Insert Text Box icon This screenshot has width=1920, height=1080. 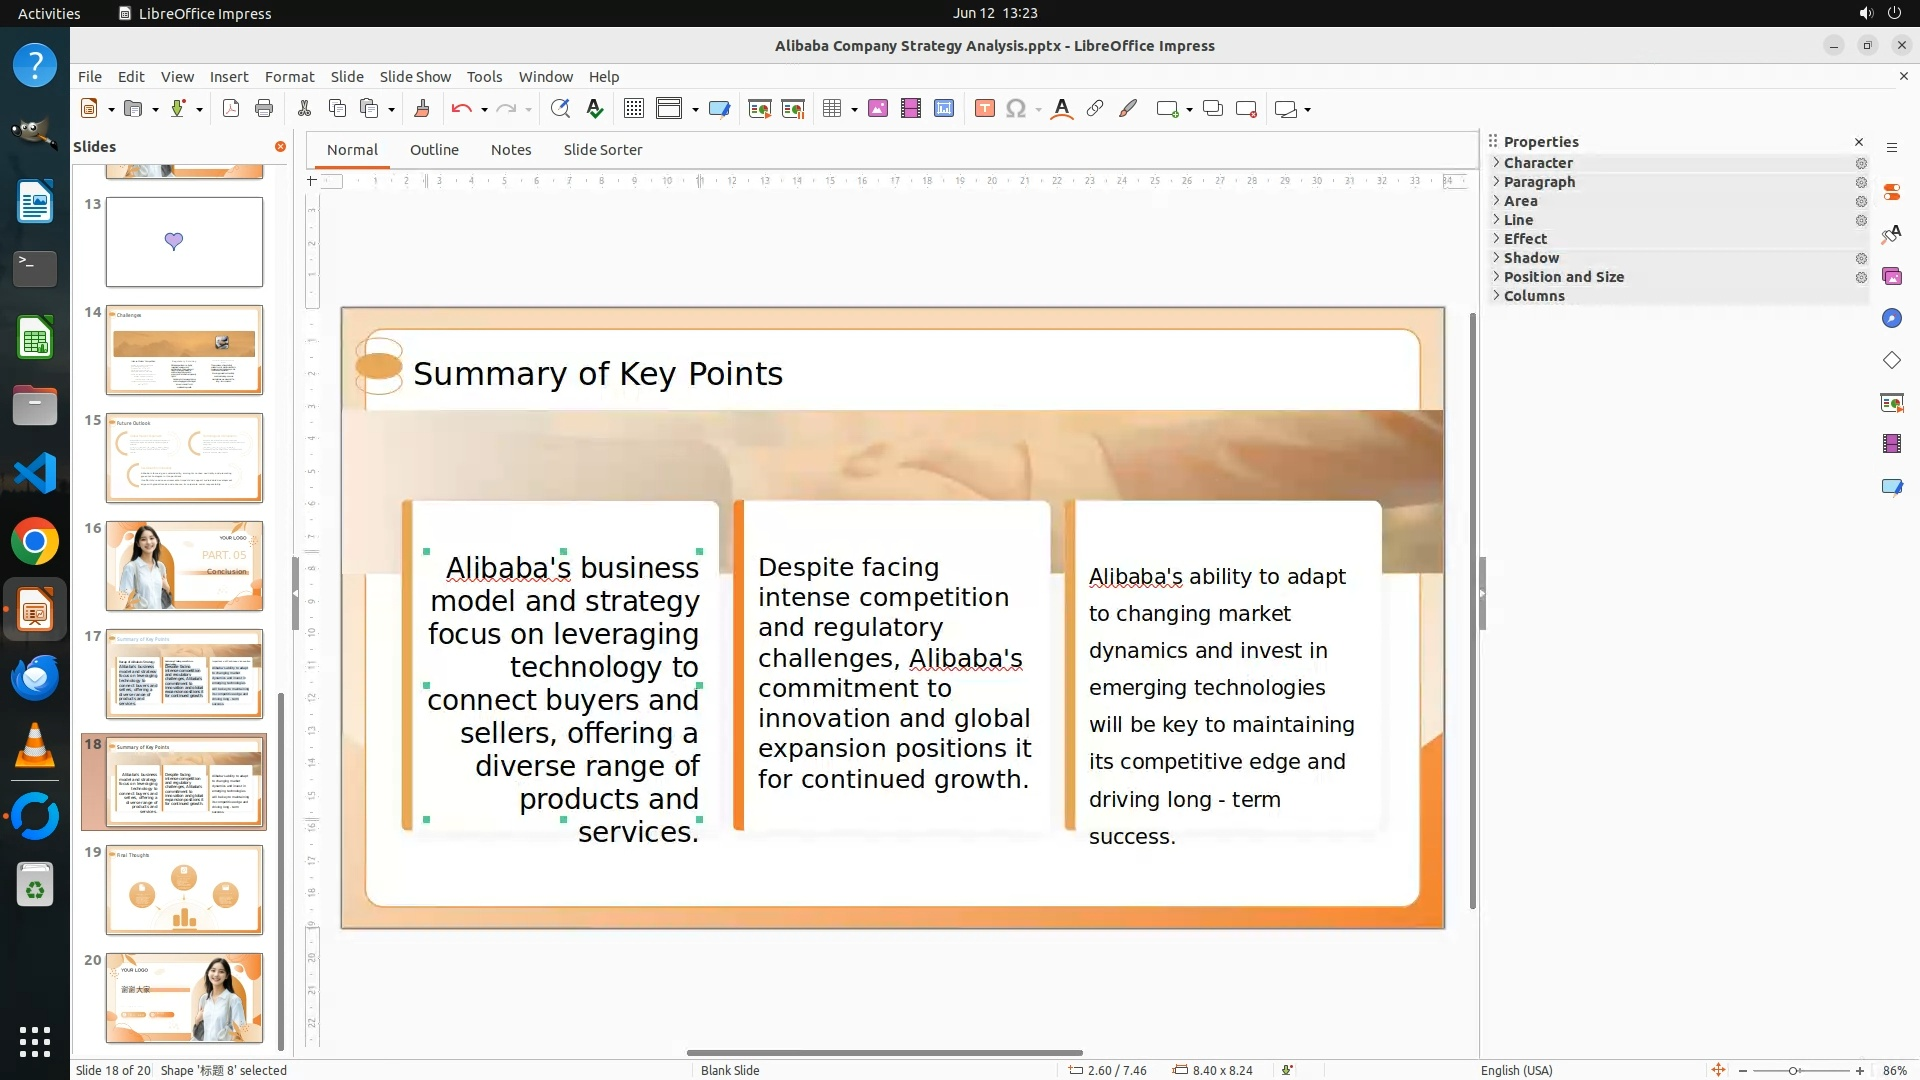[984, 109]
